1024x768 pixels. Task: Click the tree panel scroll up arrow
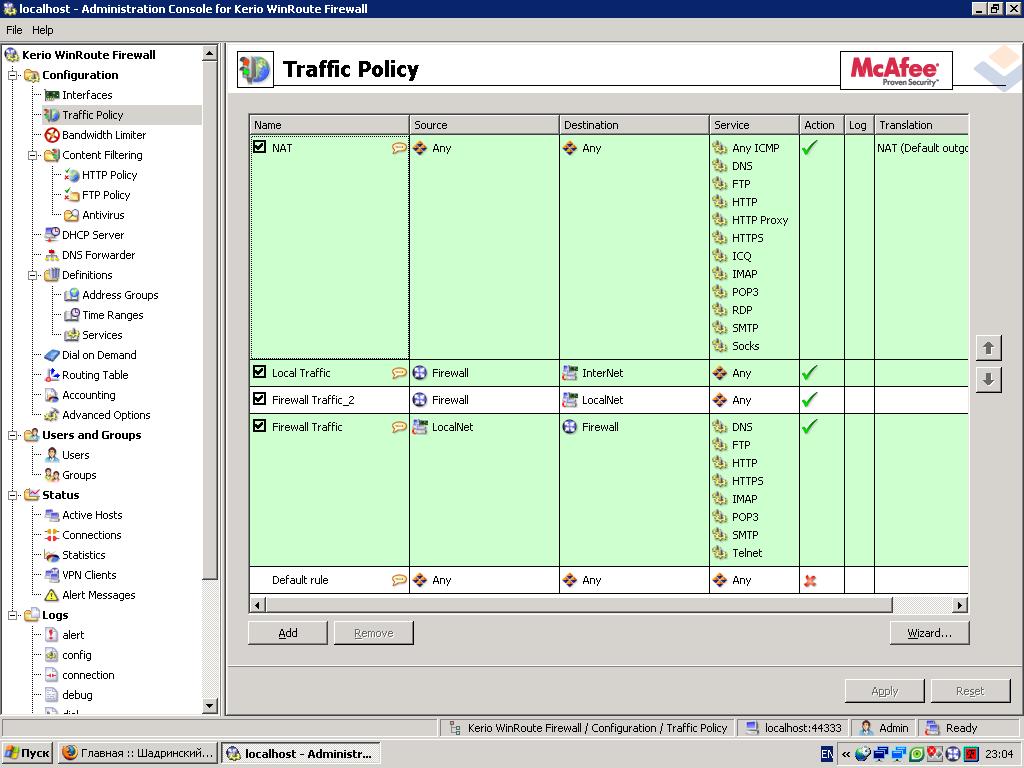coord(210,53)
